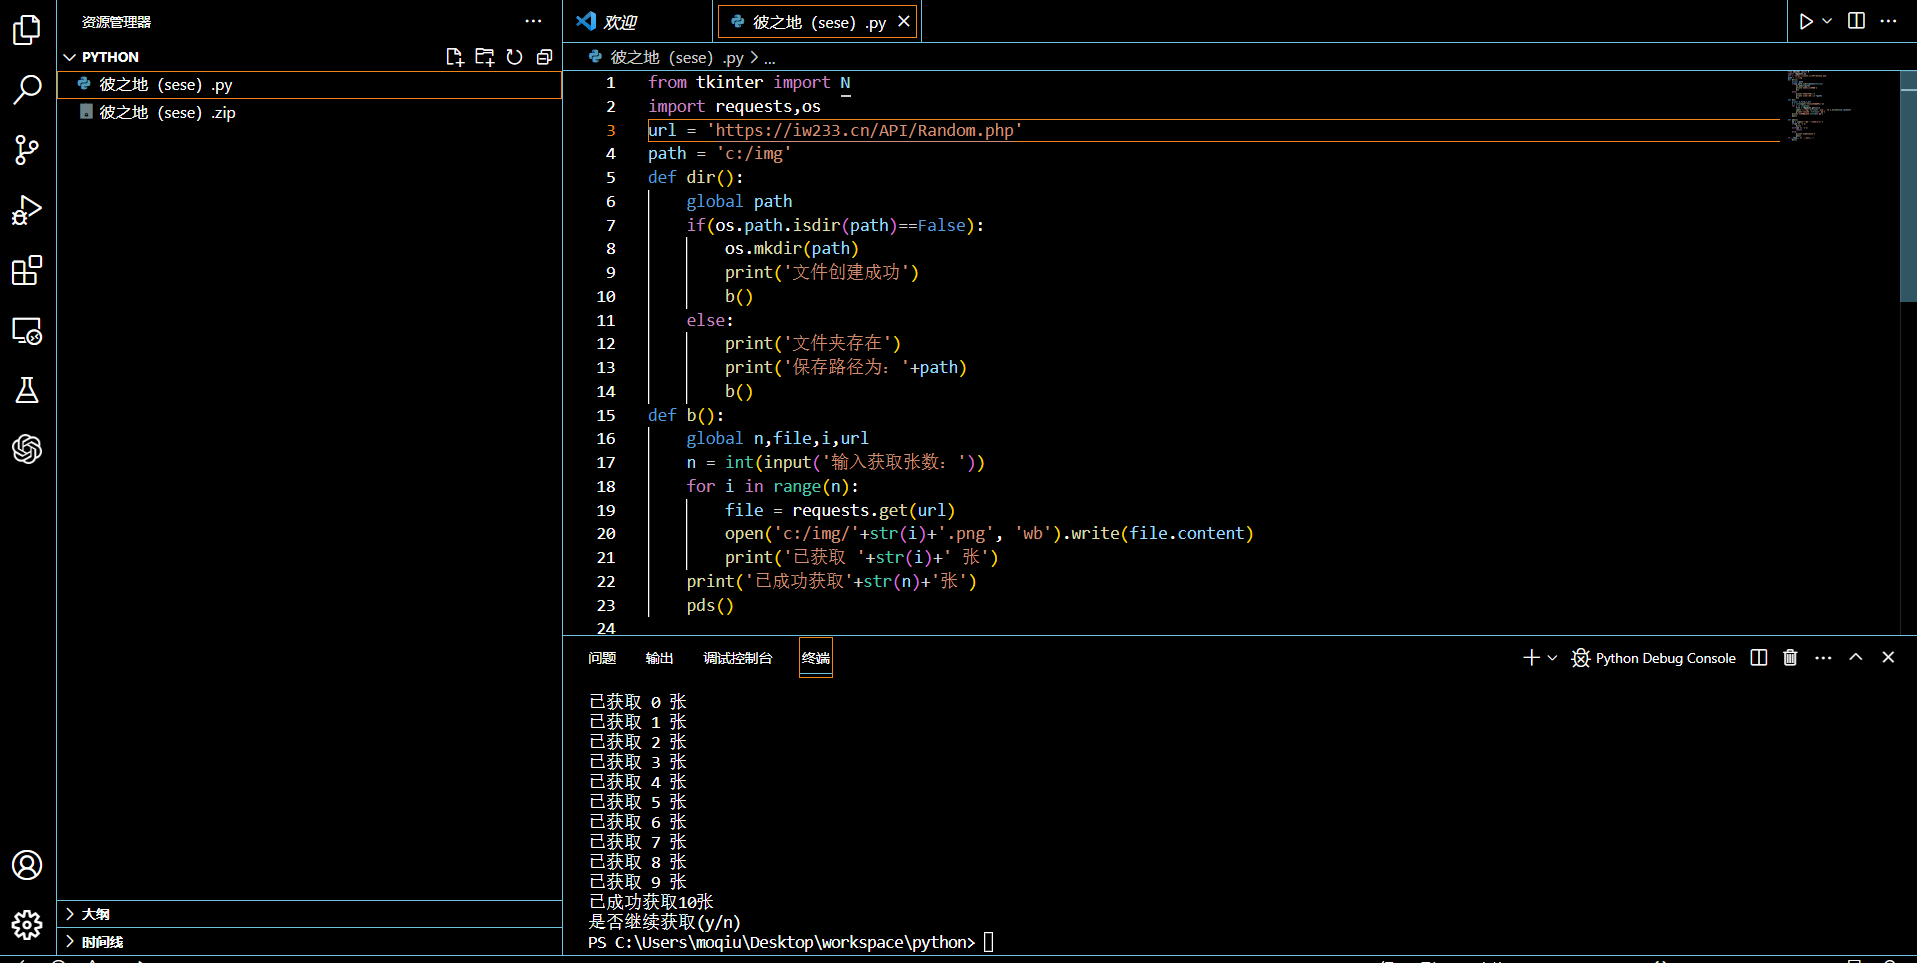Split the terminal panel
This screenshot has width=1917, height=963.
click(1759, 658)
